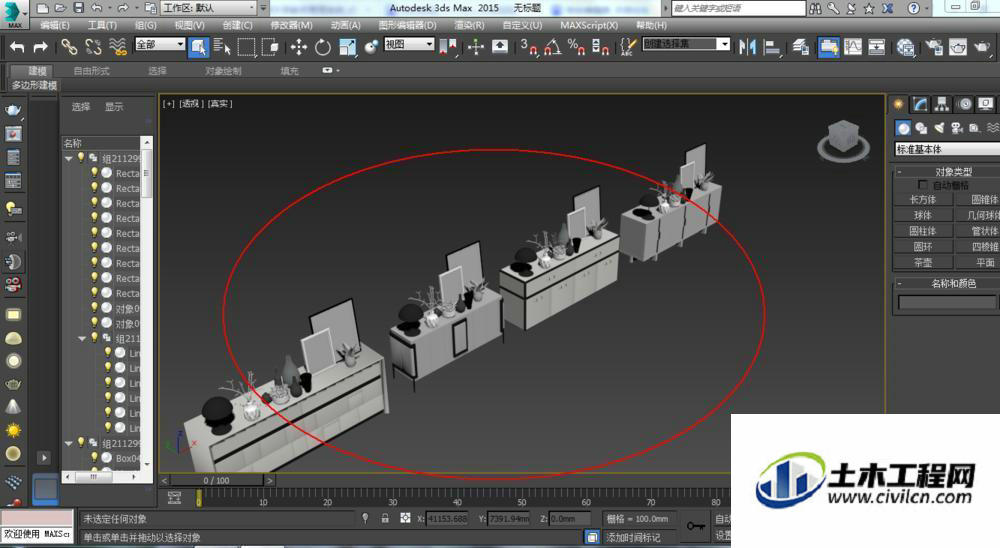
Task: Open the Schematic View icon
Action: coord(877,47)
